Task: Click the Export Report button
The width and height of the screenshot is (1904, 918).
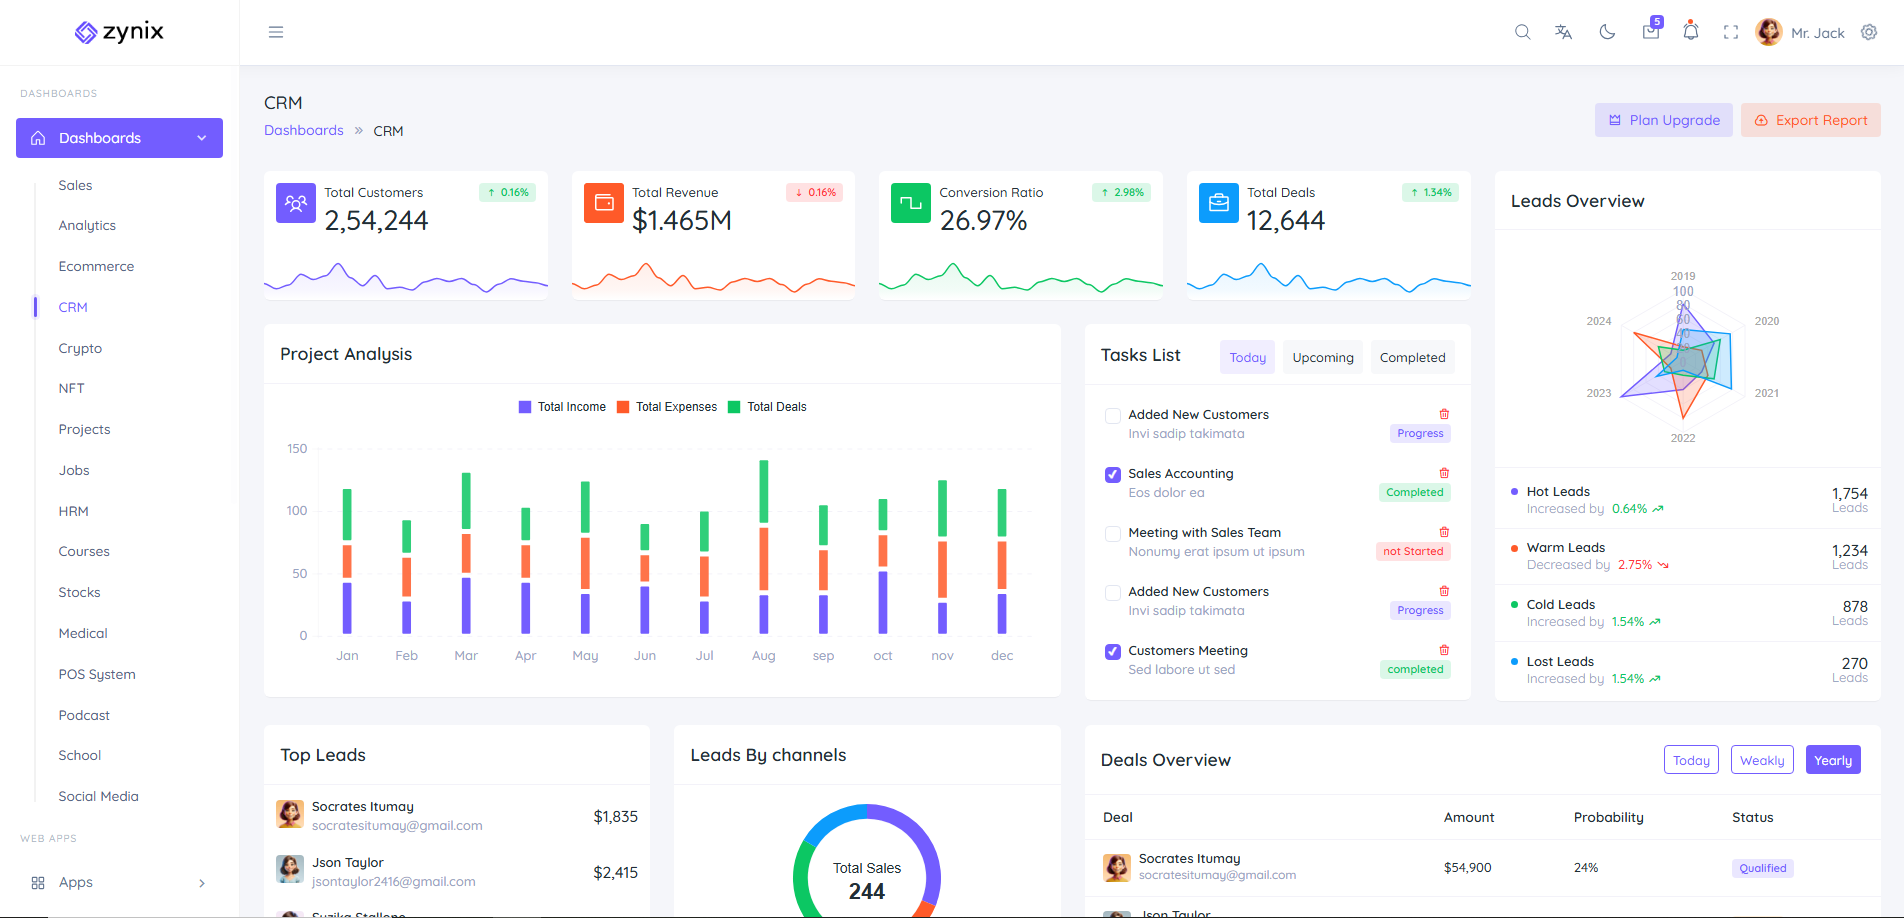Action: (1811, 120)
